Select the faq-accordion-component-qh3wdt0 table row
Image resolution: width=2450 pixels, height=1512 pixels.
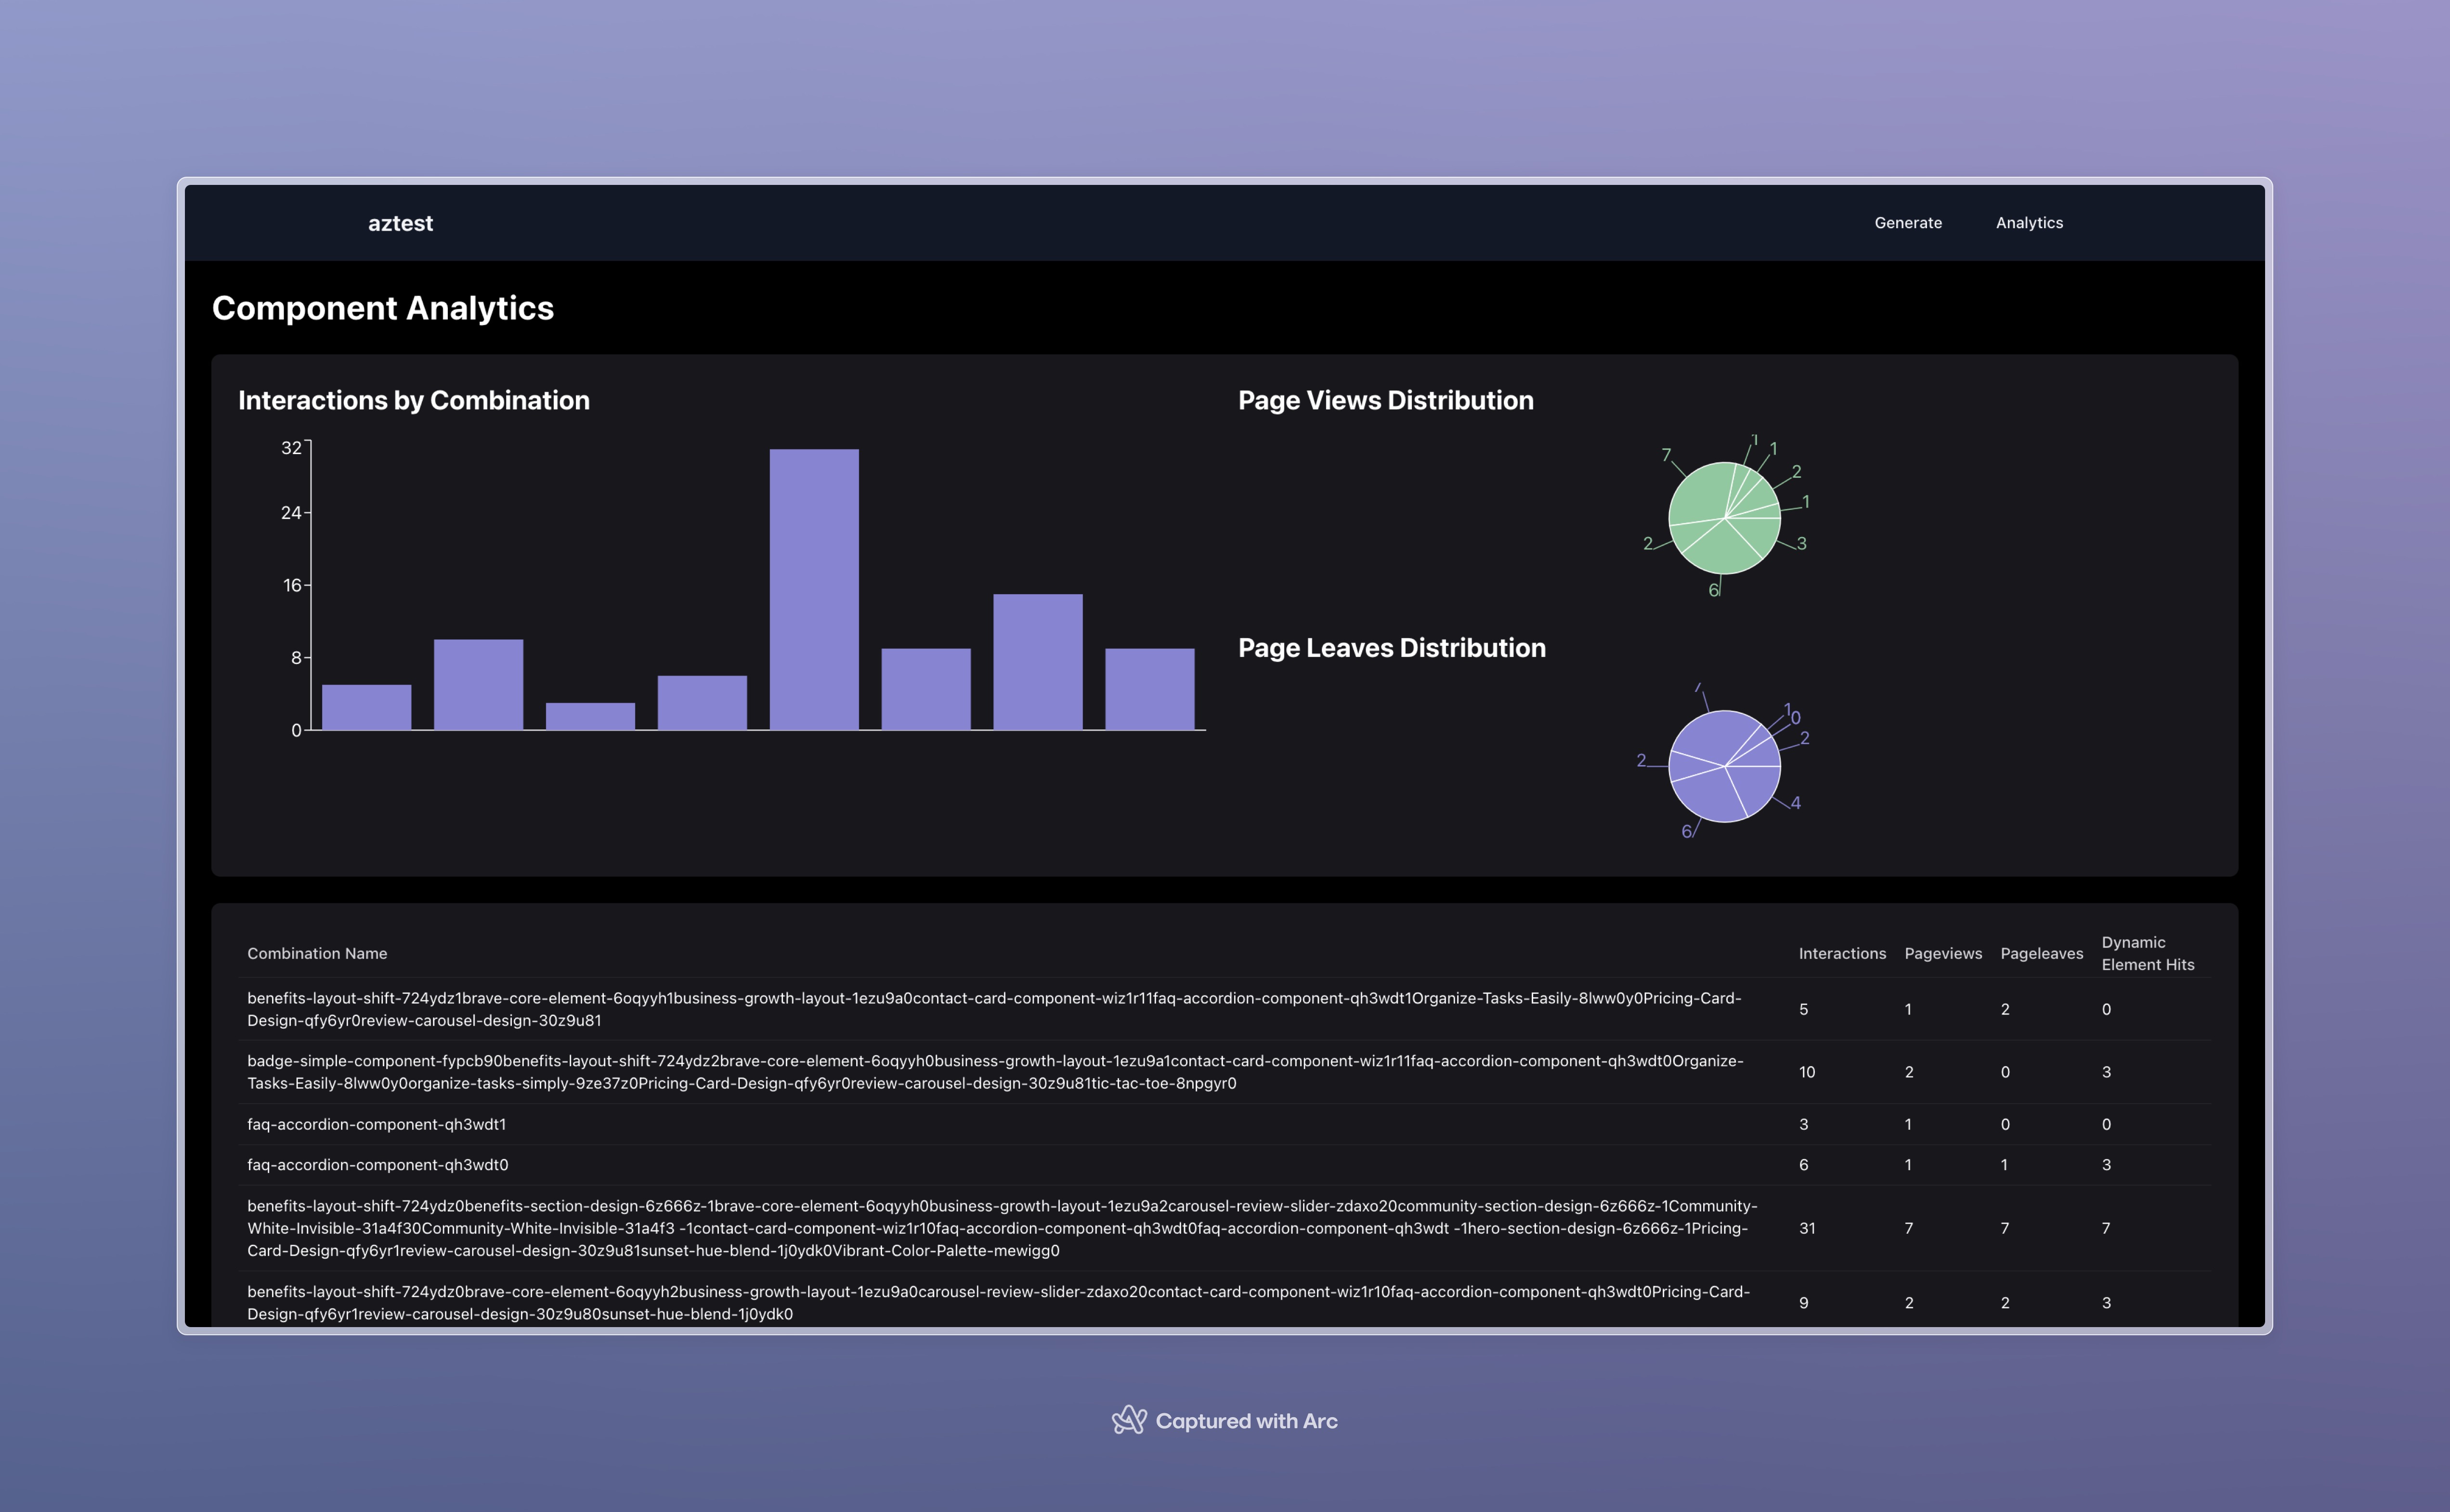pyautogui.click(x=377, y=1165)
